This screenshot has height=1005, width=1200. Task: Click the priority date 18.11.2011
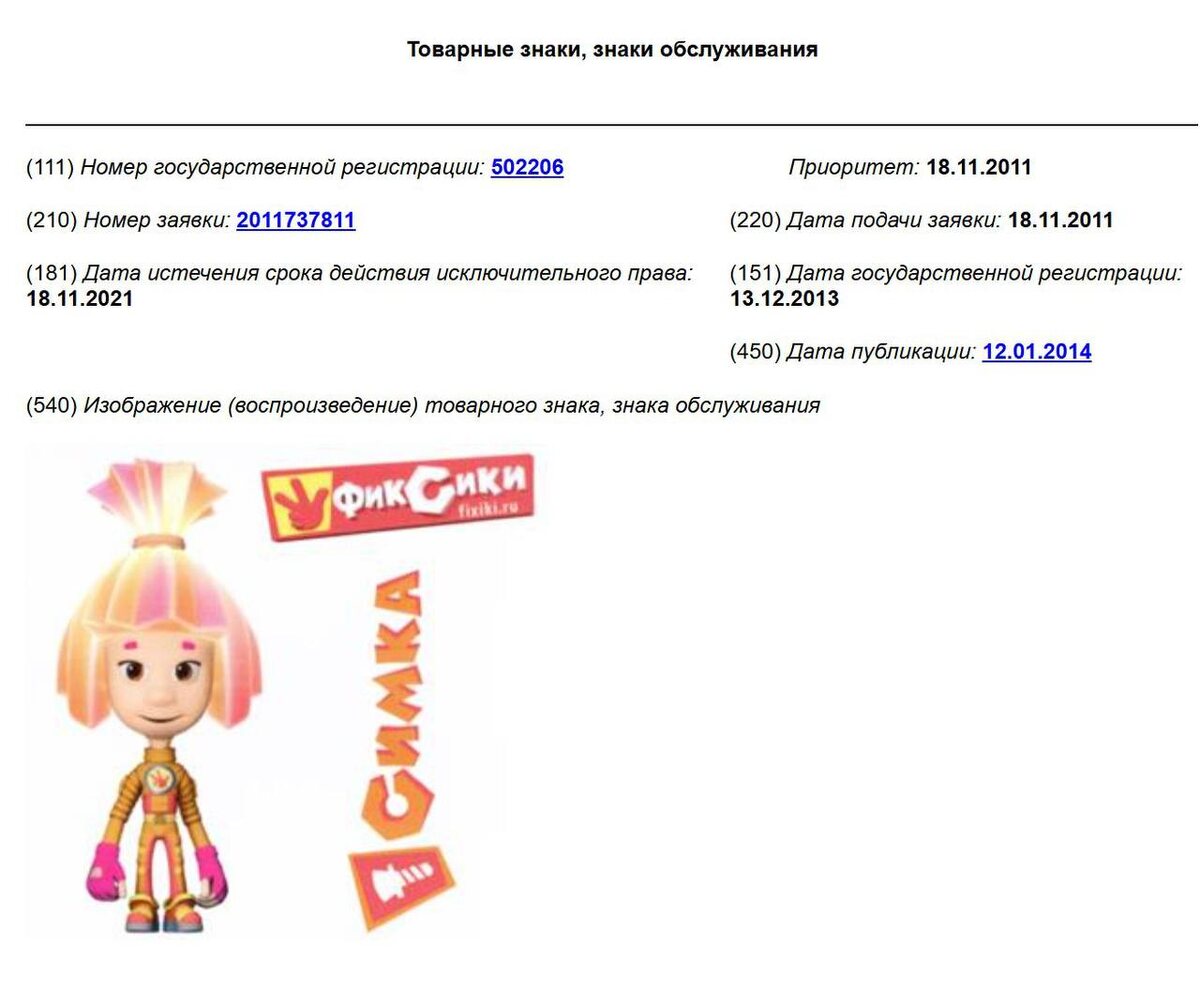[978, 167]
